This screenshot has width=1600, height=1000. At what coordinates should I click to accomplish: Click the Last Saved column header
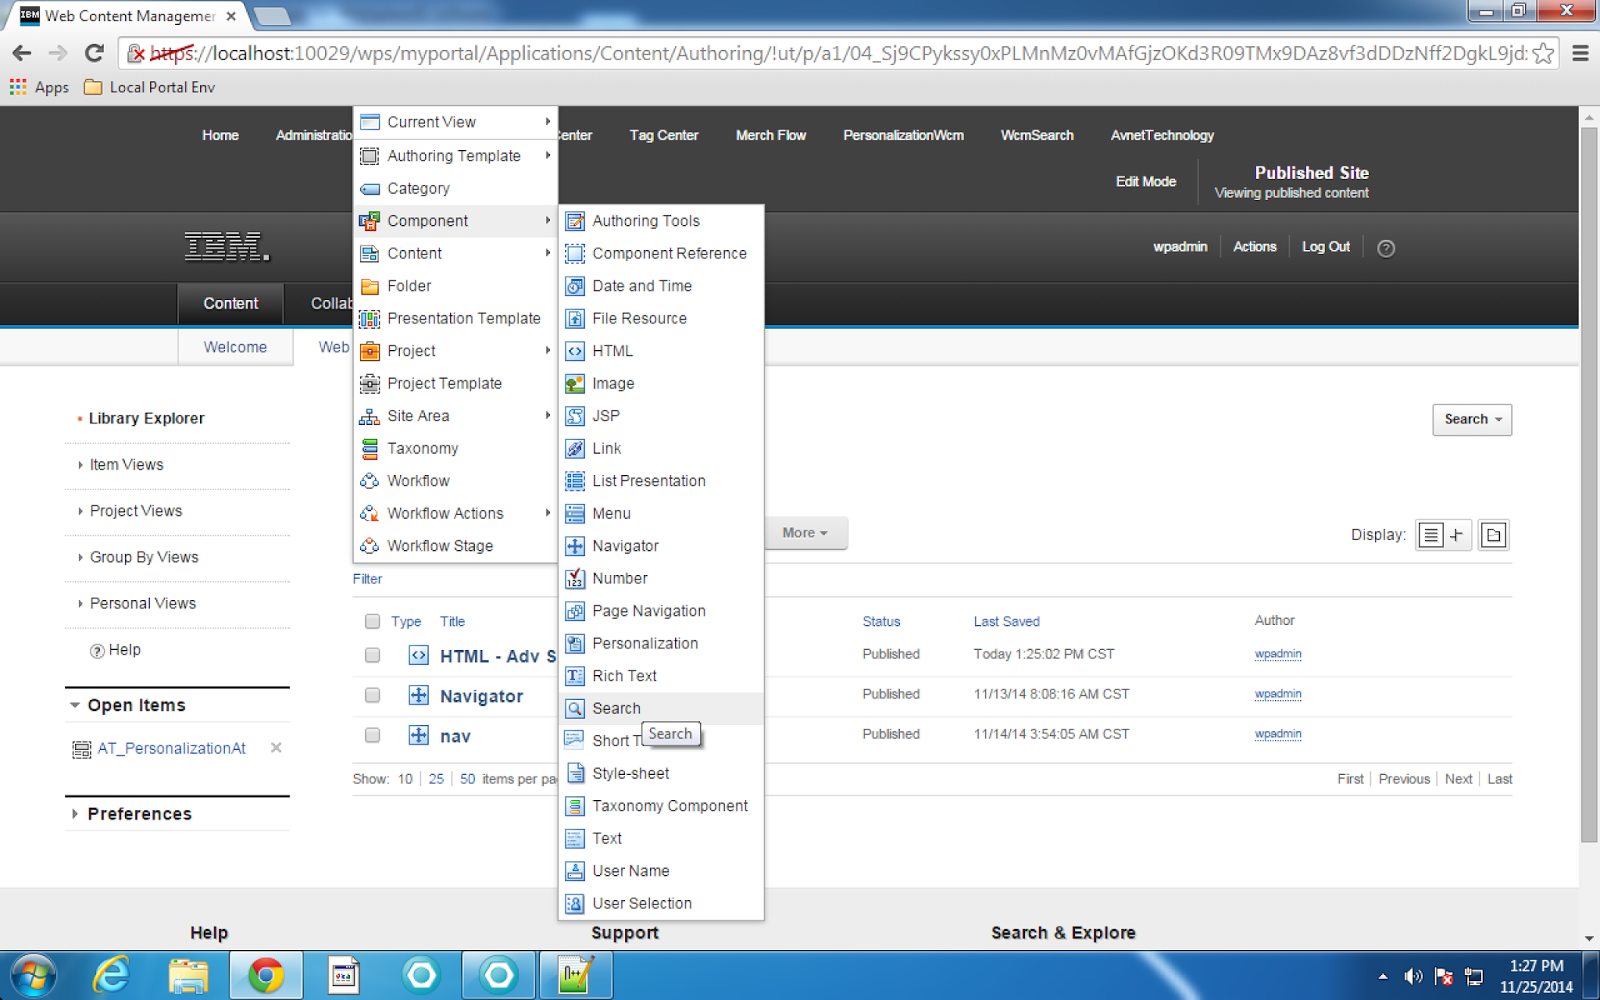click(x=1007, y=621)
